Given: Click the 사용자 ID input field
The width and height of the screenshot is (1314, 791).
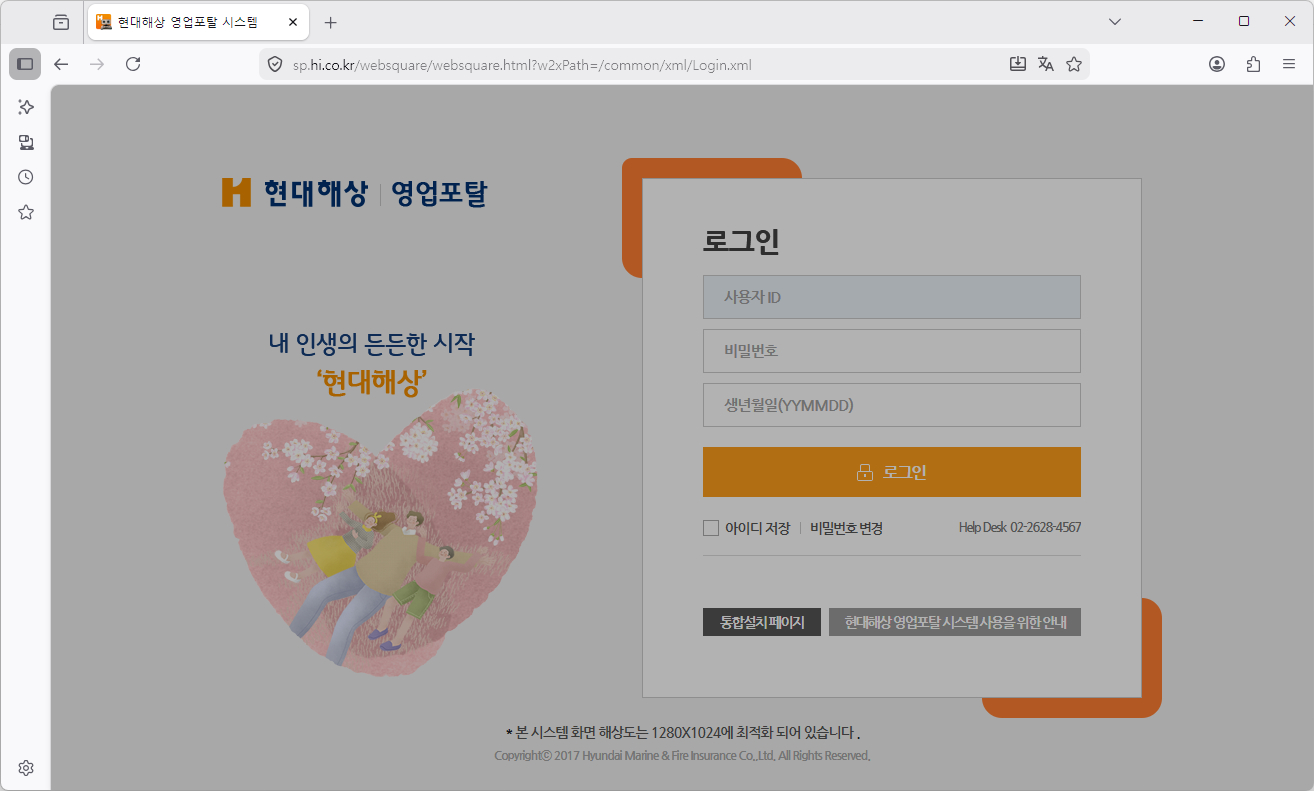Looking at the screenshot, I should 892,297.
